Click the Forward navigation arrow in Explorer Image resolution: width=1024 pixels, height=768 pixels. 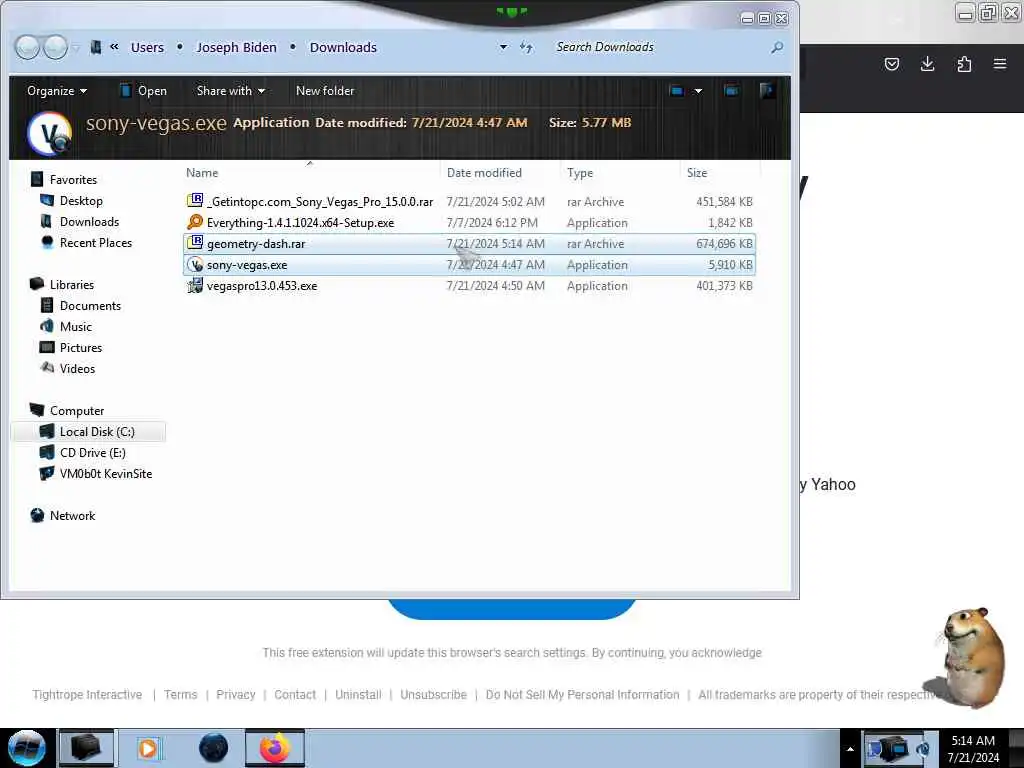(55, 47)
